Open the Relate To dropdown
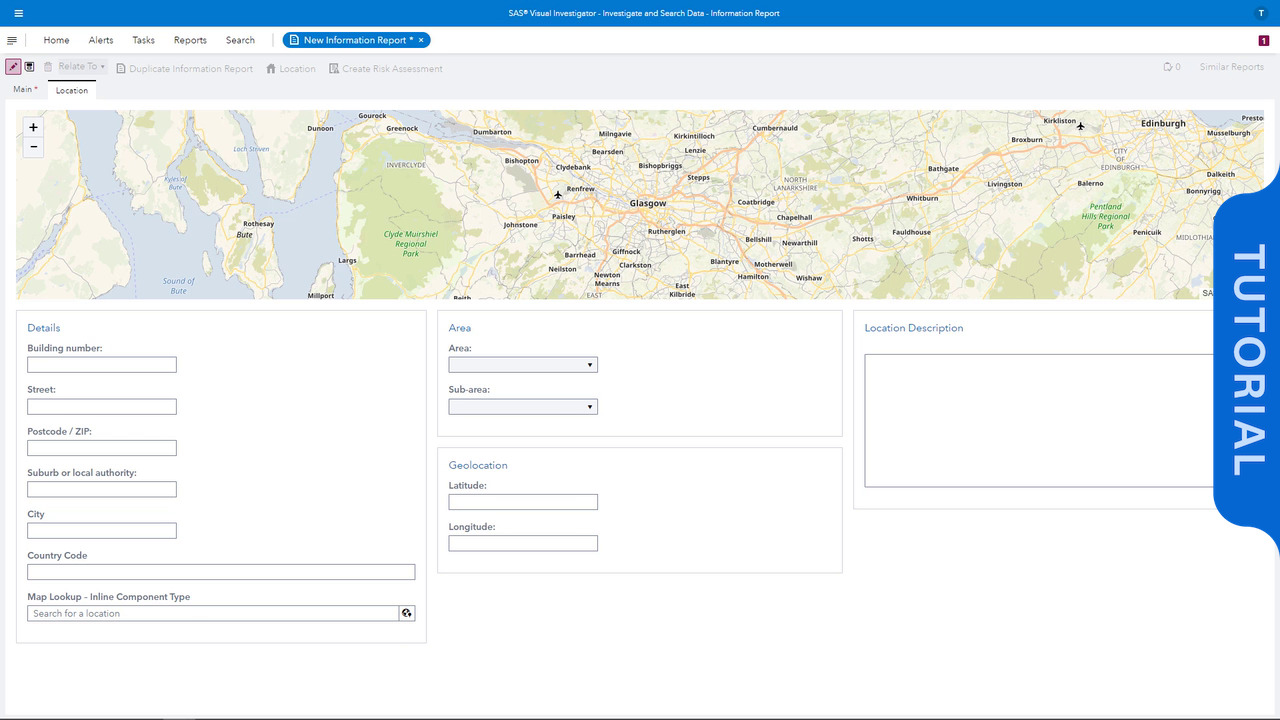This screenshot has width=1280, height=720. (81, 67)
